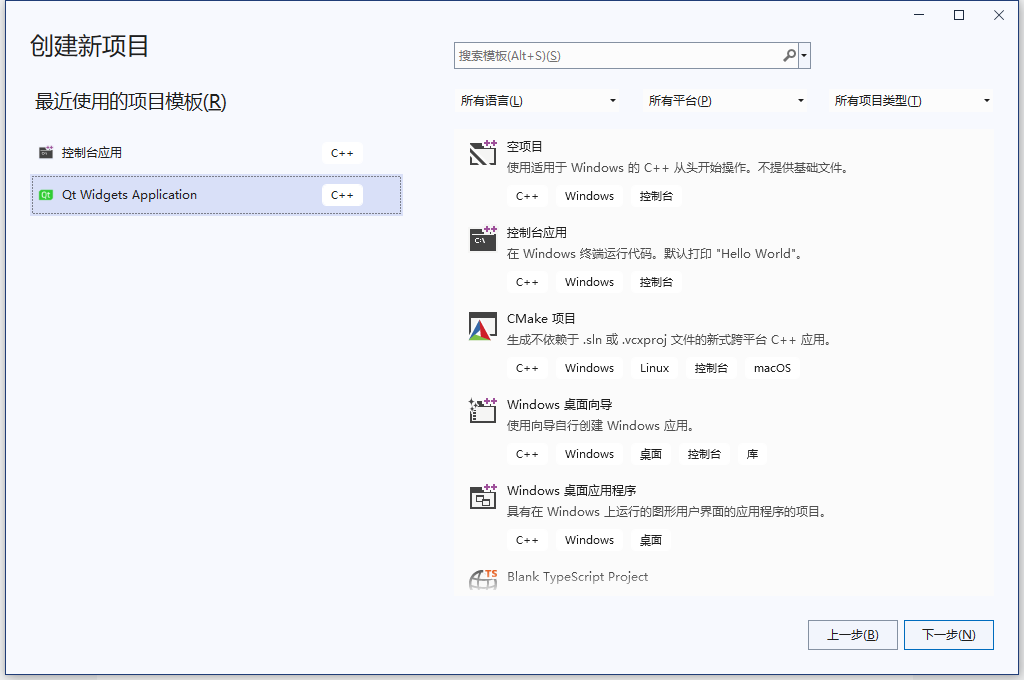1024x680 pixels.
Task: Open the 所有项目类型(T) dropdown
Action: point(912,101)
